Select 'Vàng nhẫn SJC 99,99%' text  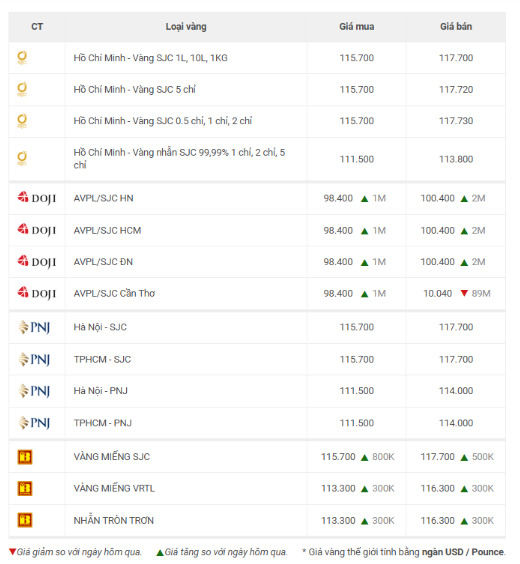pyautogui.click(x=181, y=153)
